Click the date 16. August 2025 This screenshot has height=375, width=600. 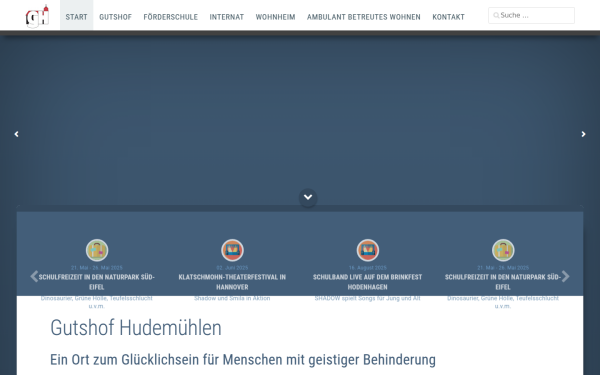[368, 268]
